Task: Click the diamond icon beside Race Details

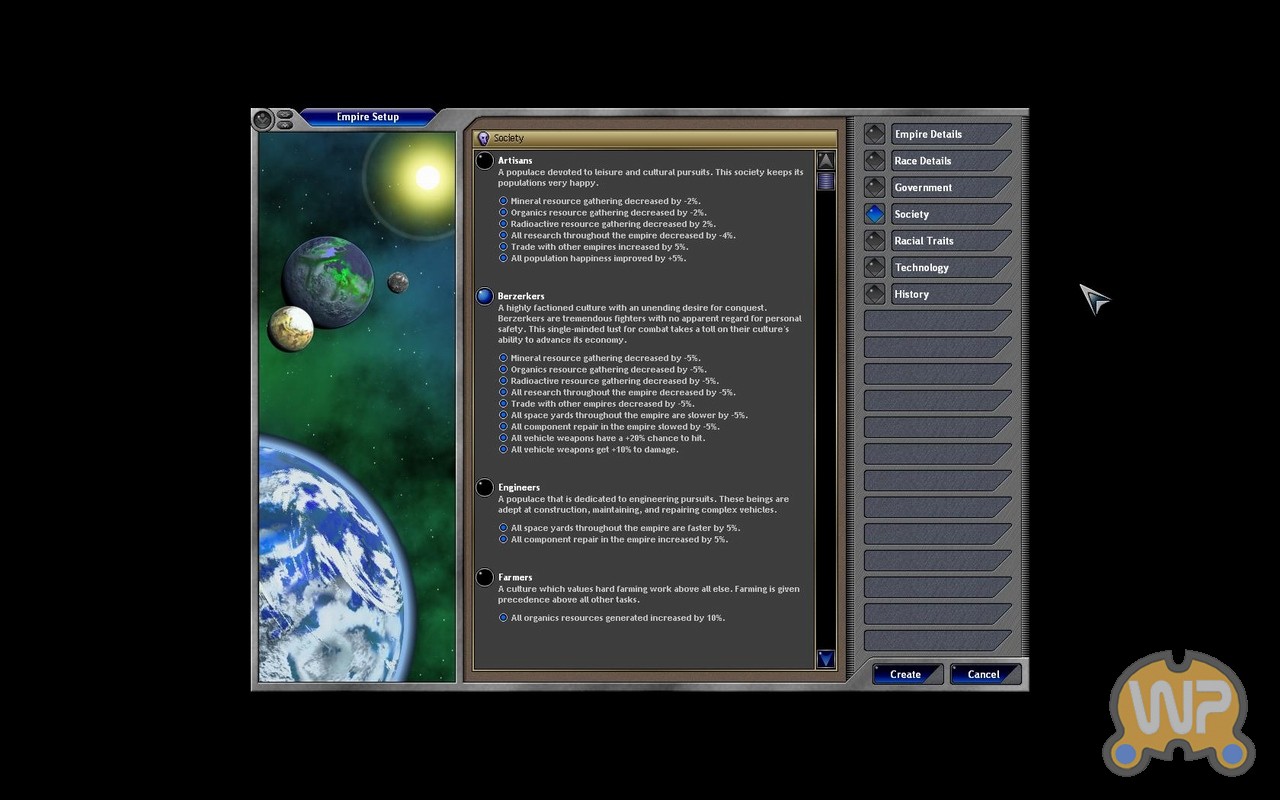Action: click(x=875, y=161)
